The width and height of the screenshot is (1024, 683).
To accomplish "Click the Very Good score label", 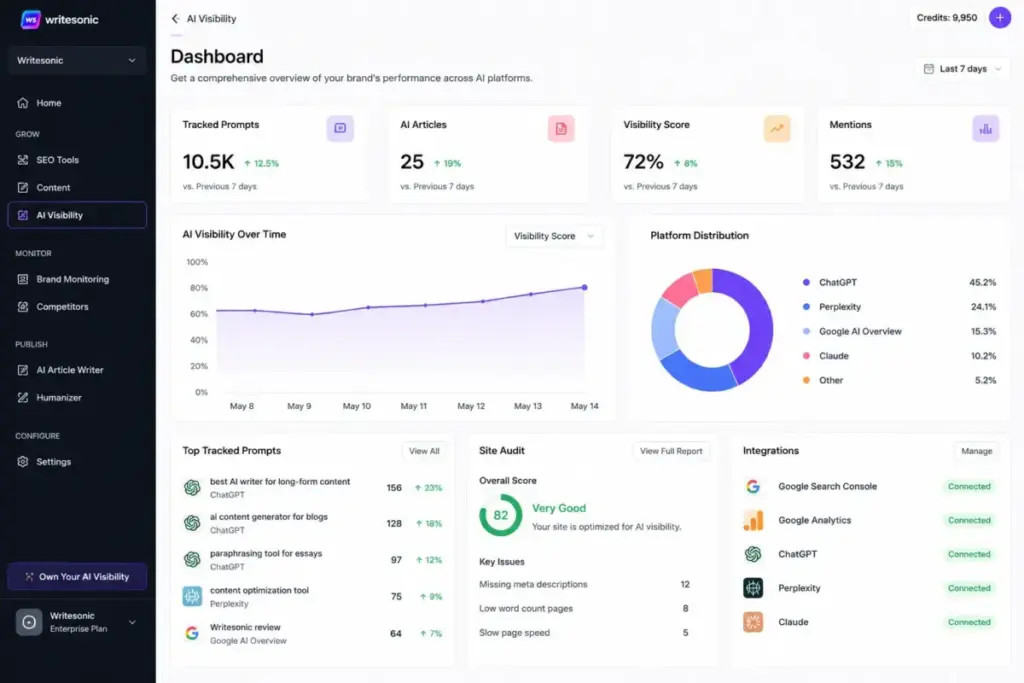I will point(559,508).
